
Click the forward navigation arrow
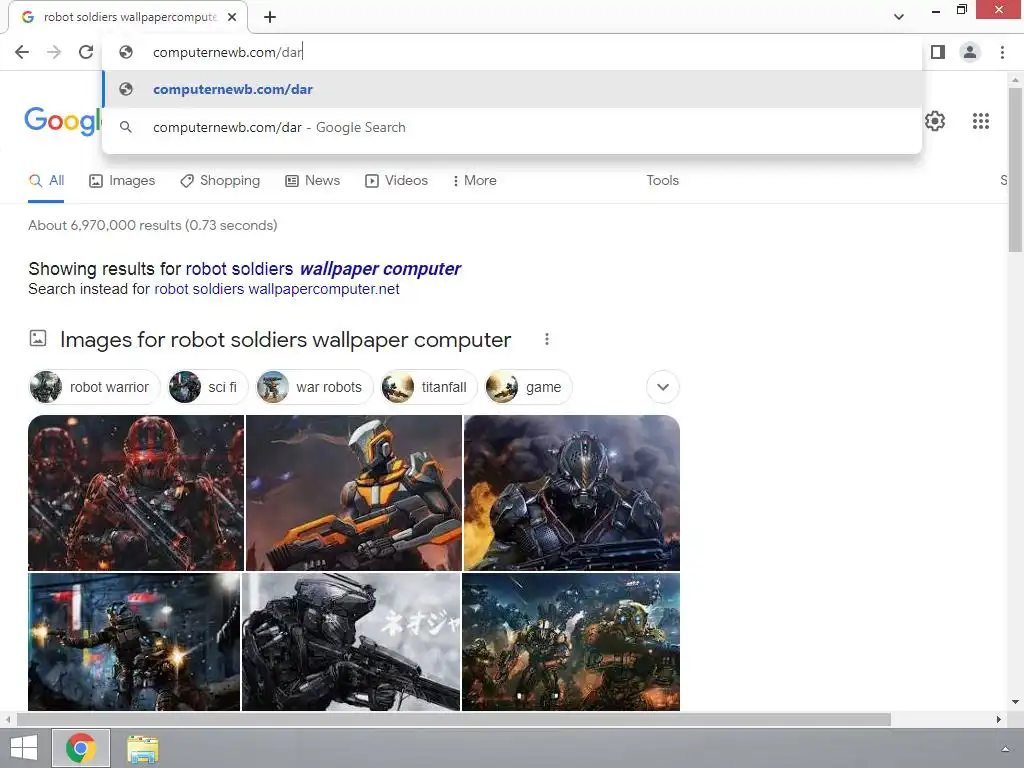(54, 52)
